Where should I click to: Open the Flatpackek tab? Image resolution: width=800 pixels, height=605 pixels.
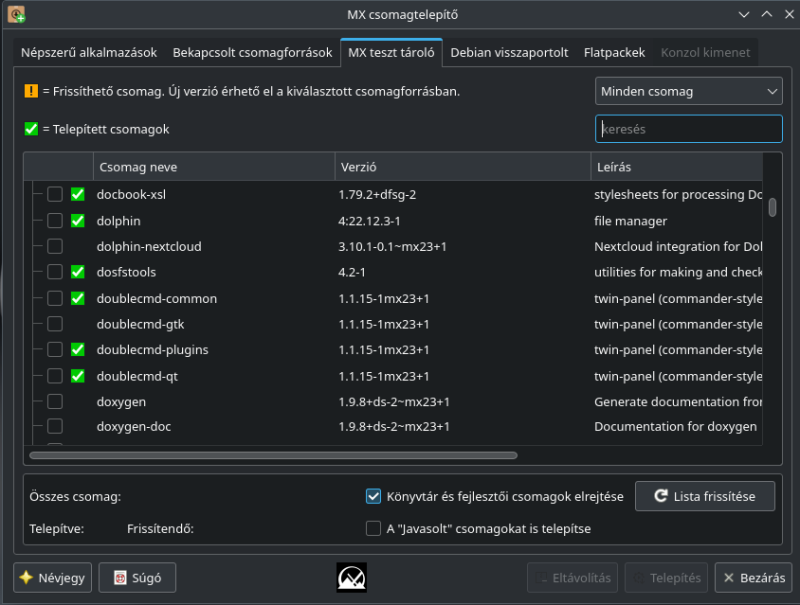click(x=614, y=53)
